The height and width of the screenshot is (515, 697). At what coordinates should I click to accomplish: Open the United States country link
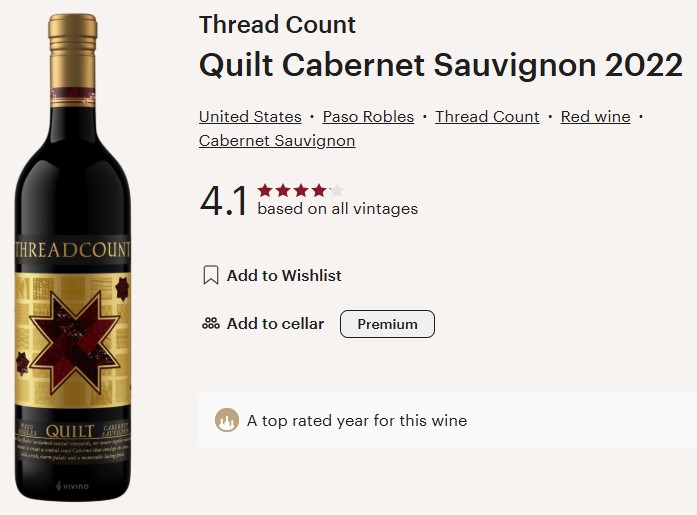[250, 117]
